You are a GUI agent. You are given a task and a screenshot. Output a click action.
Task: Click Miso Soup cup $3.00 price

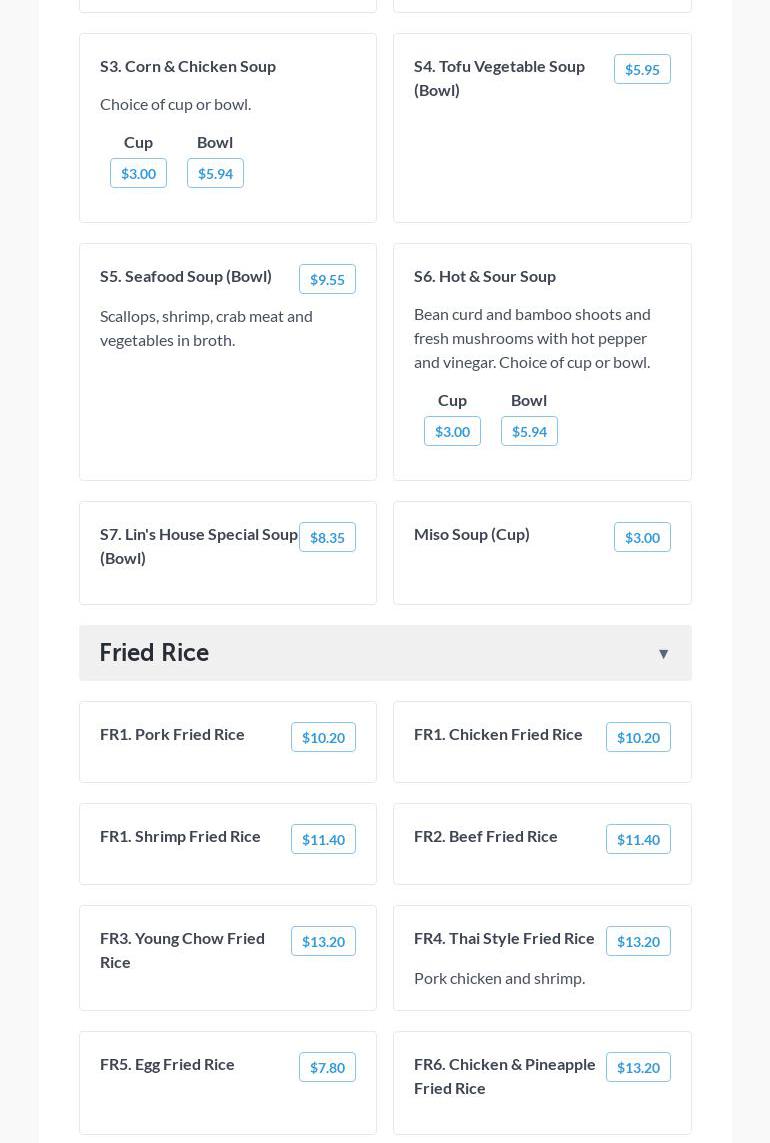coord(642,537)
